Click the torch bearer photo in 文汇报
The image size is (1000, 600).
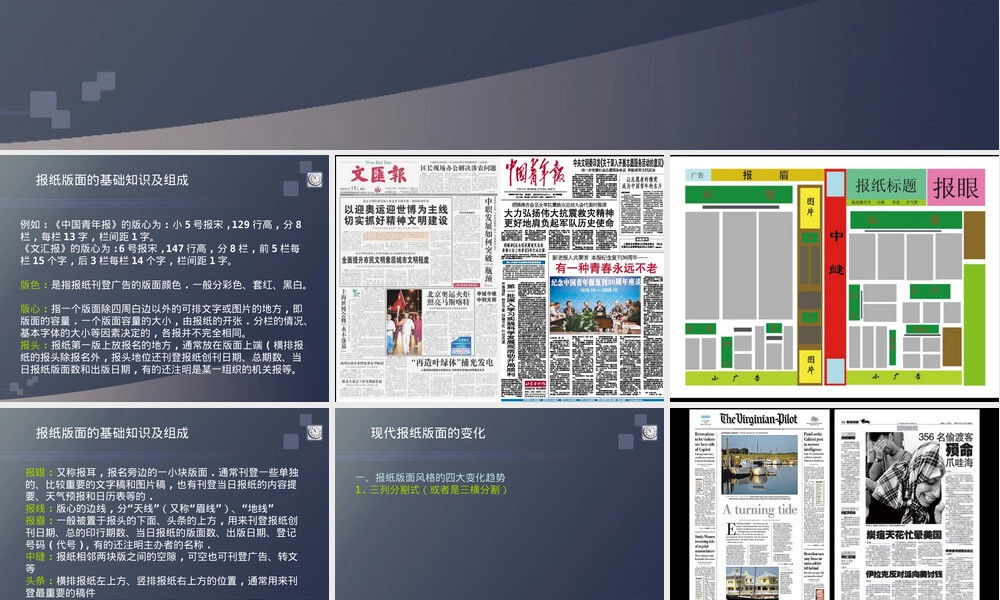pos(404,323)
